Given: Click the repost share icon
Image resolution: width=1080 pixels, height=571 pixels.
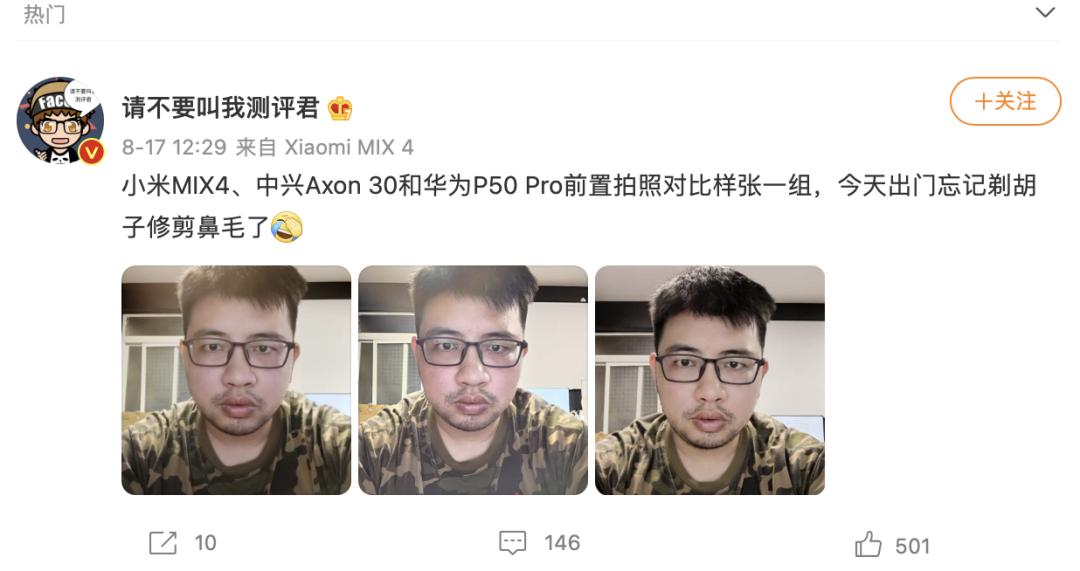Looking at the screenshot, I should pyautogui.click(x=163, y=543).
